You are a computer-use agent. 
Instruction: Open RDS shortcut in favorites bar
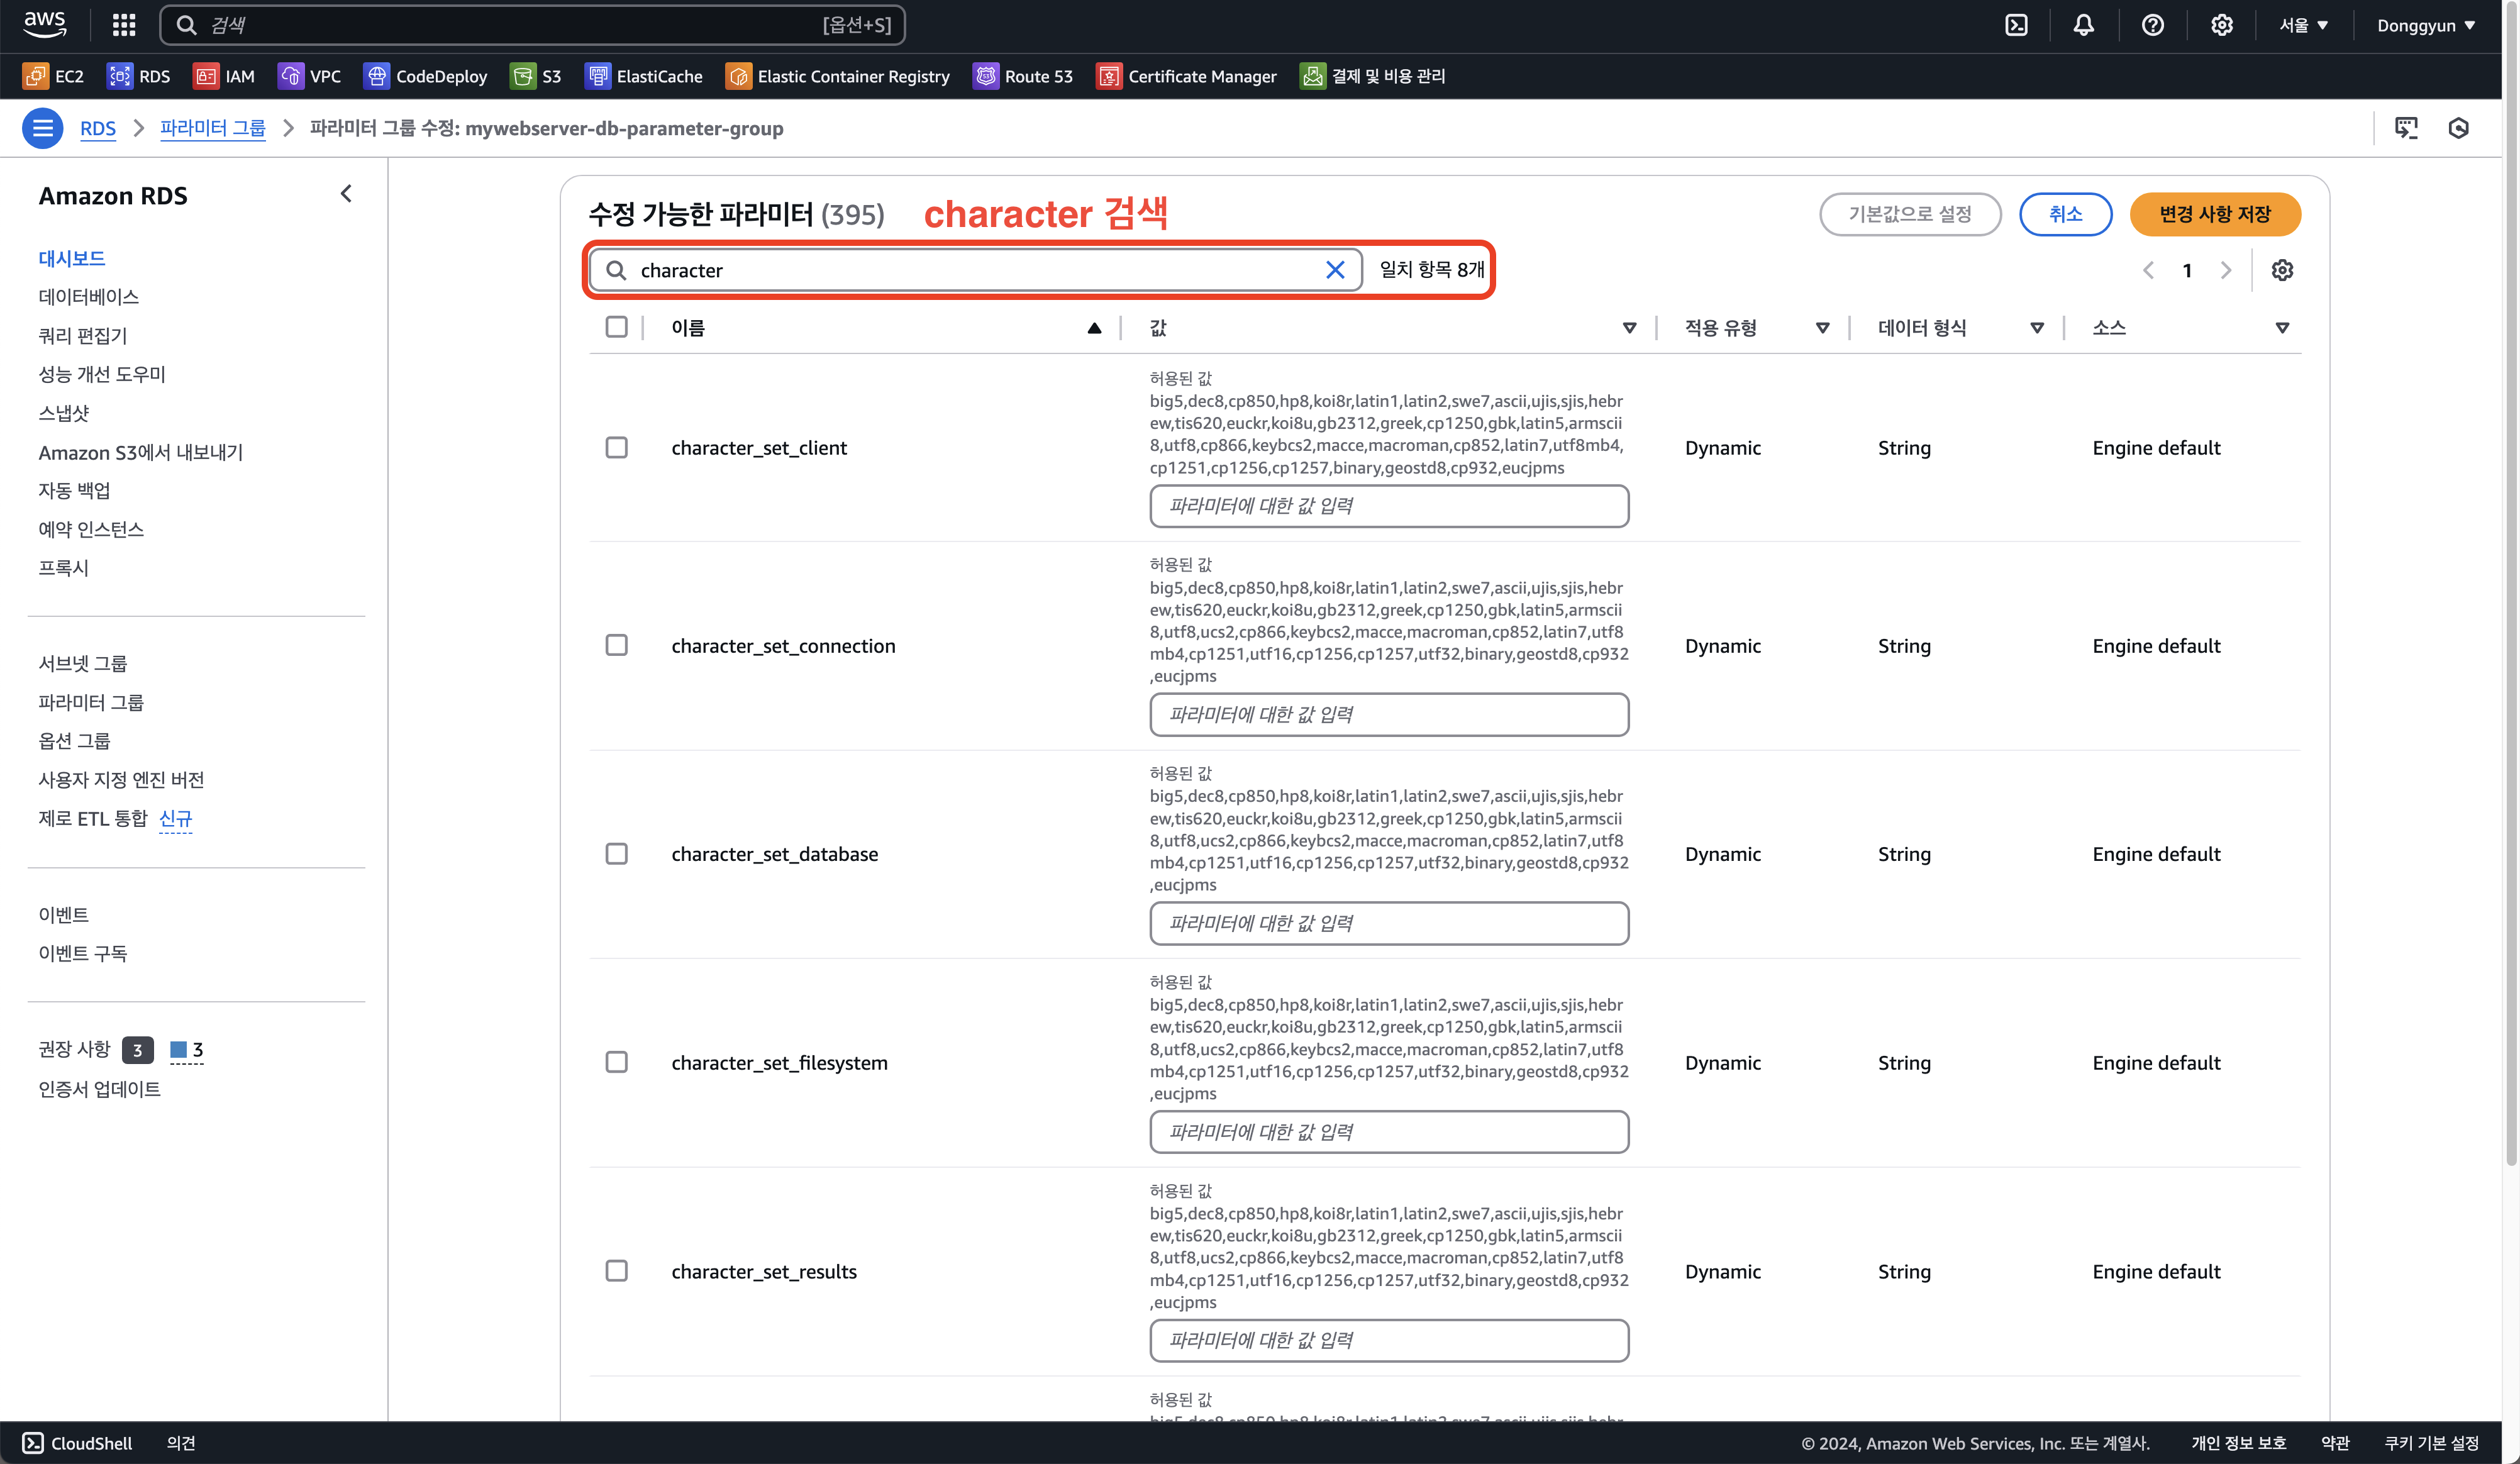coord(139,76)
